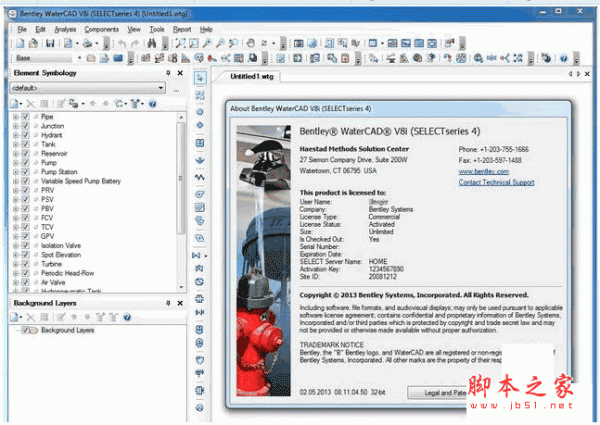Close the Background Layers panel
600x425 pixels.
point(180,303)
